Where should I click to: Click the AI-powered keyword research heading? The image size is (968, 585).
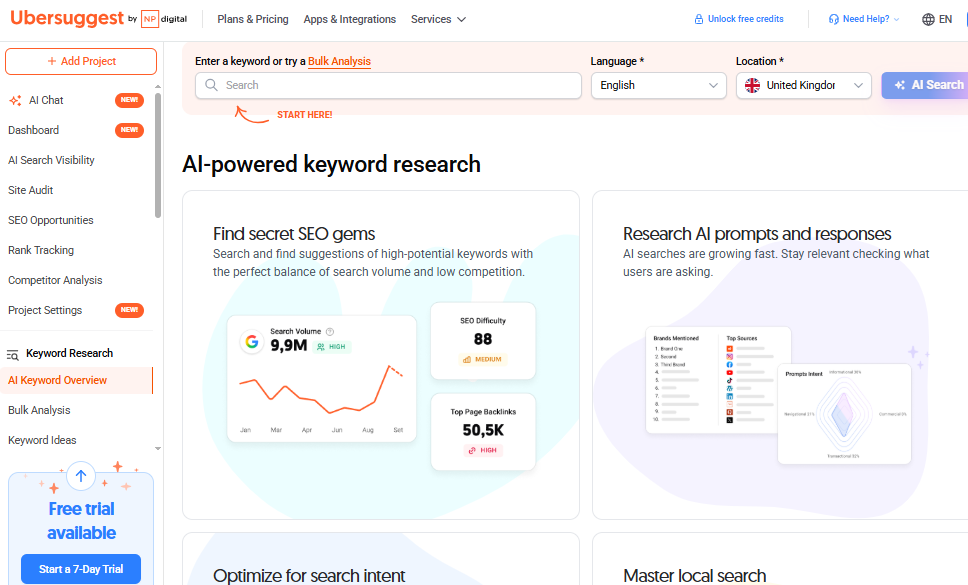tap(332, 164)
